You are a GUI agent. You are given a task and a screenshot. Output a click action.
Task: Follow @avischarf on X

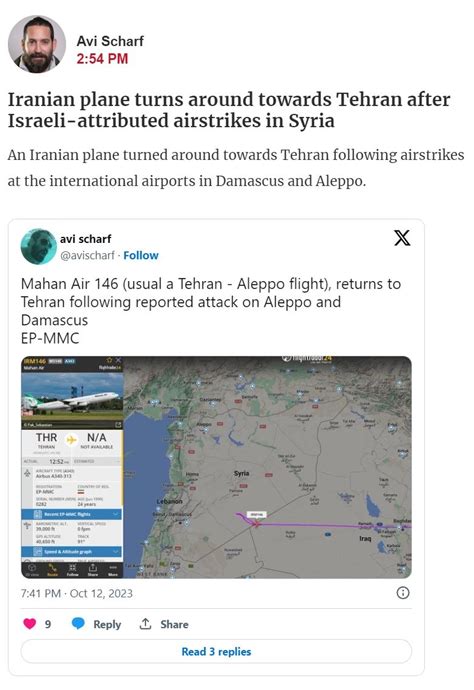coord(141,255)
